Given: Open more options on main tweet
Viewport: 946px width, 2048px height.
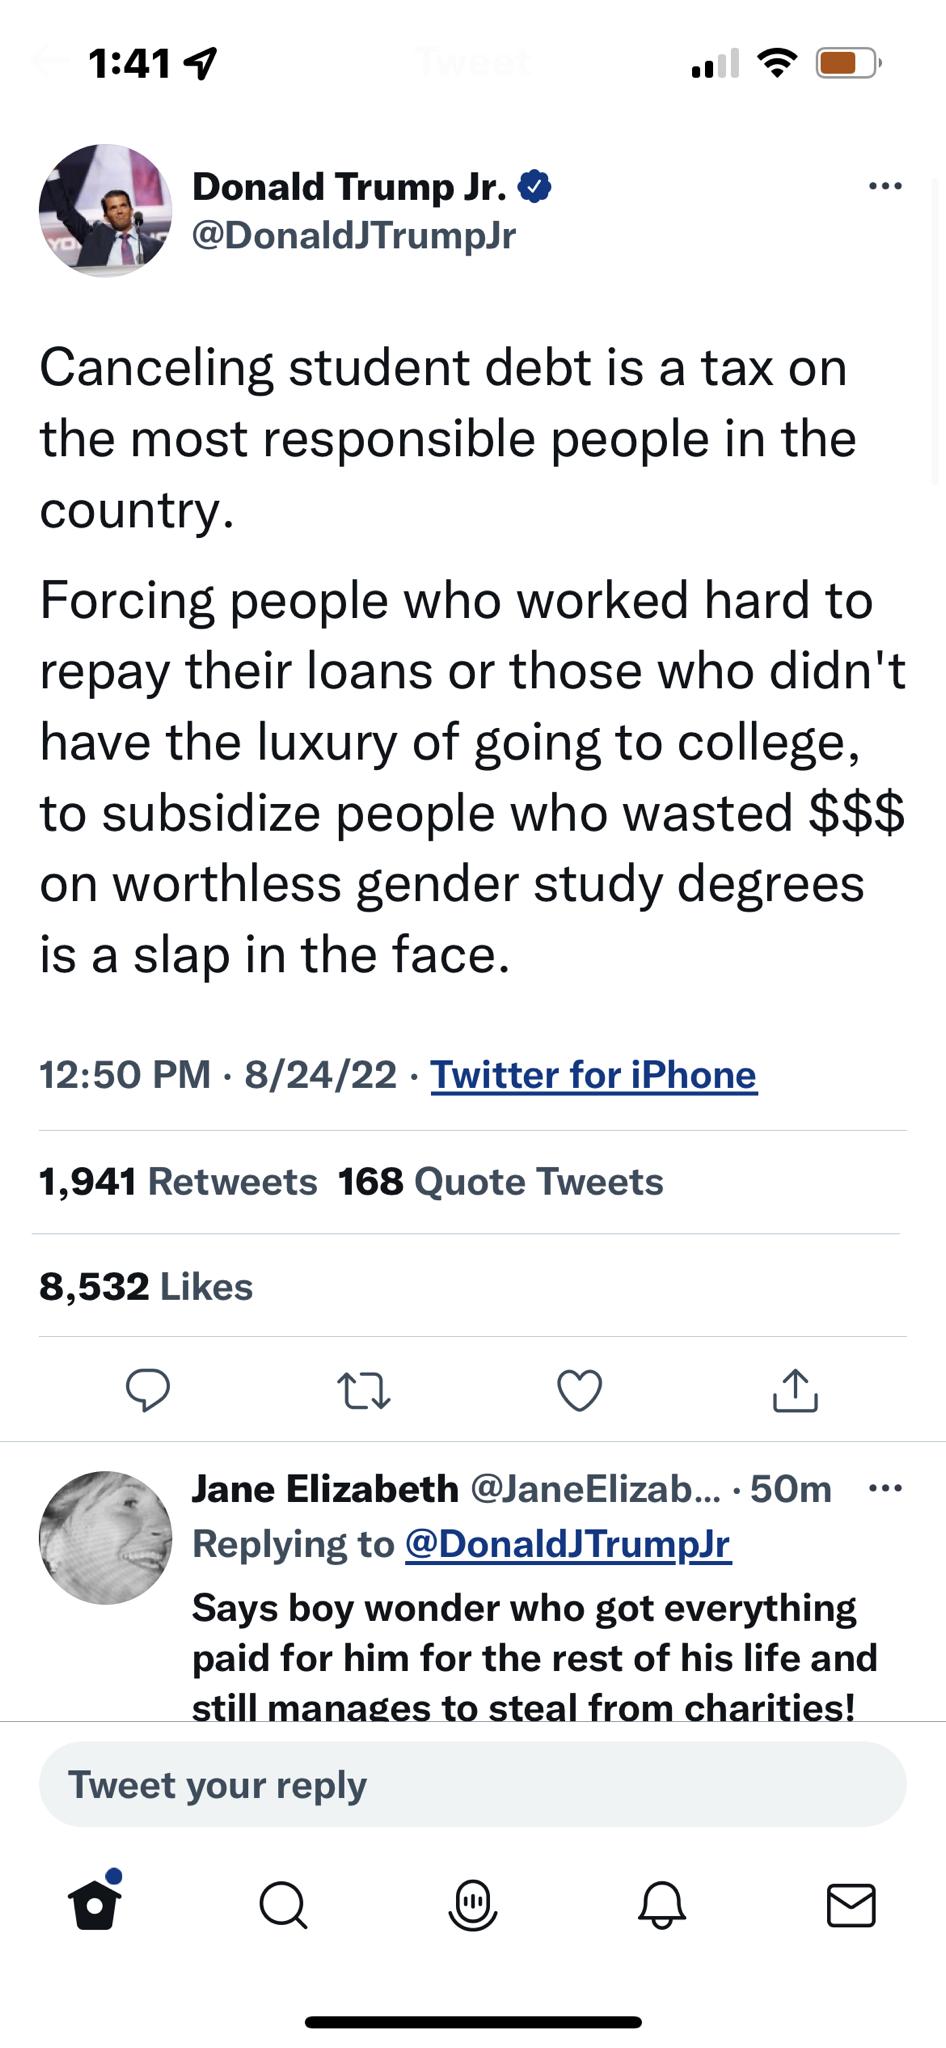Looking at the screenshot, I should click(885, 186).
